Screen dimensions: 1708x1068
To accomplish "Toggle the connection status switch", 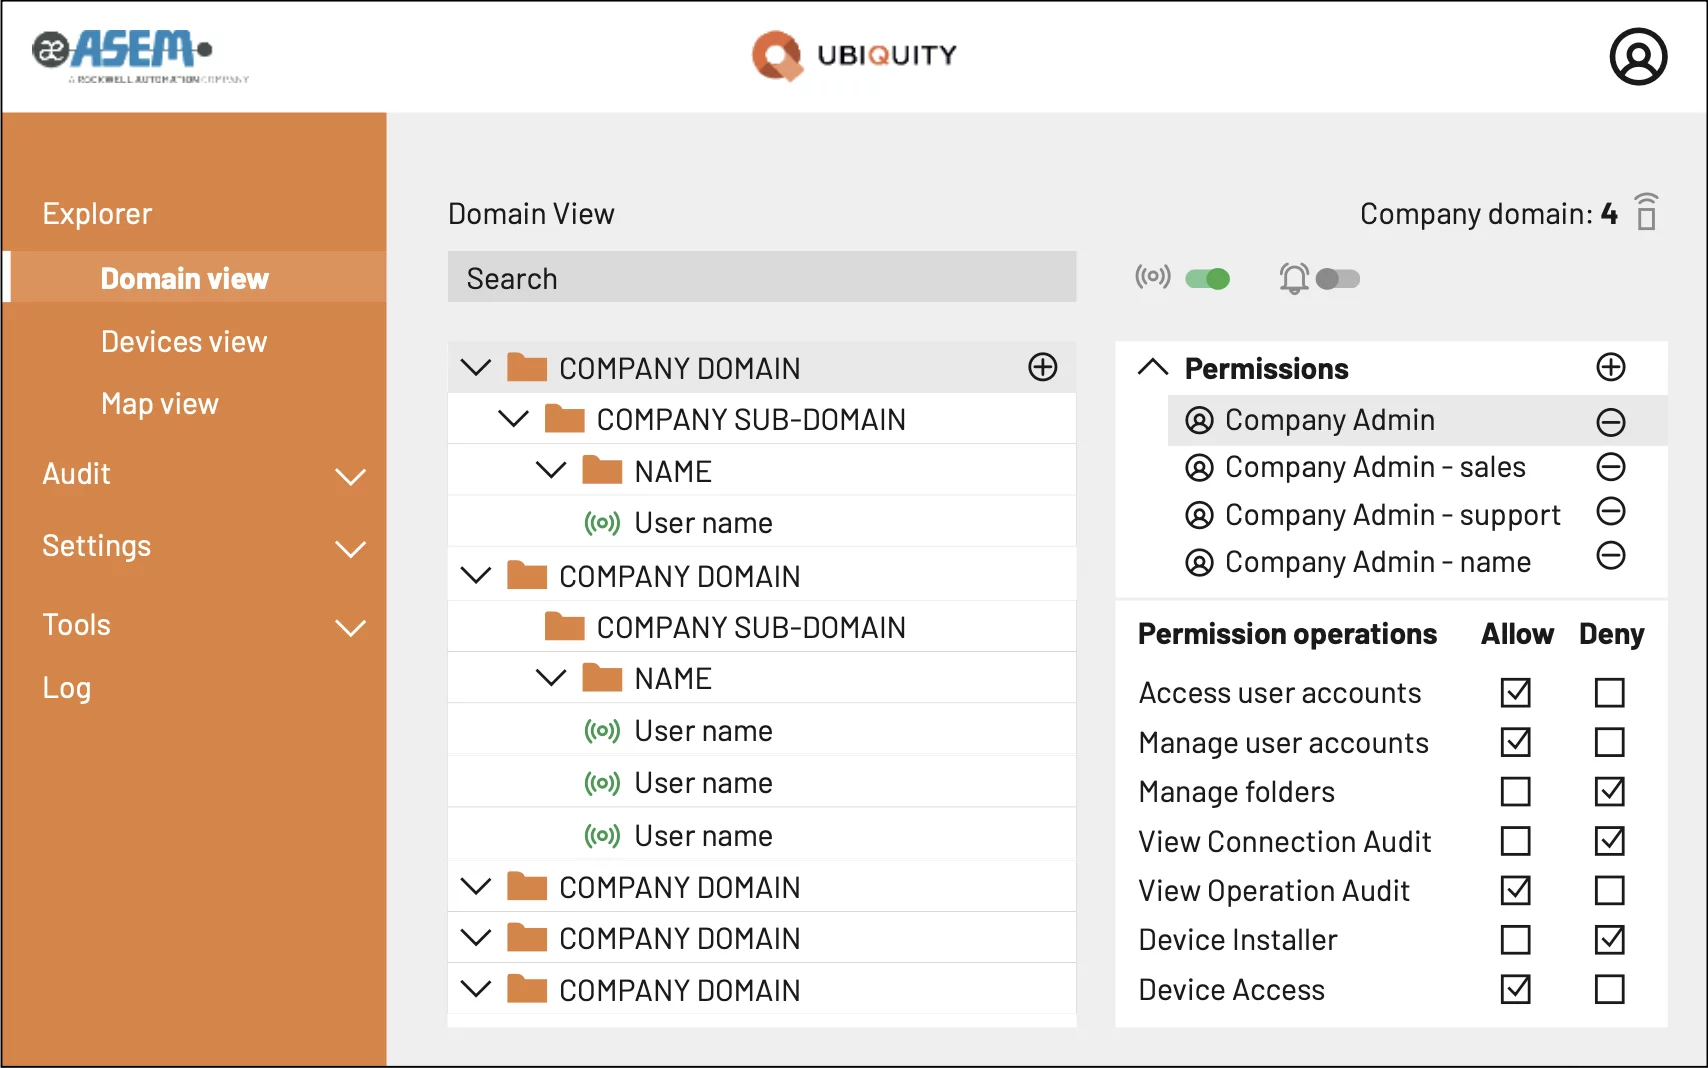I will [1207, 279].
